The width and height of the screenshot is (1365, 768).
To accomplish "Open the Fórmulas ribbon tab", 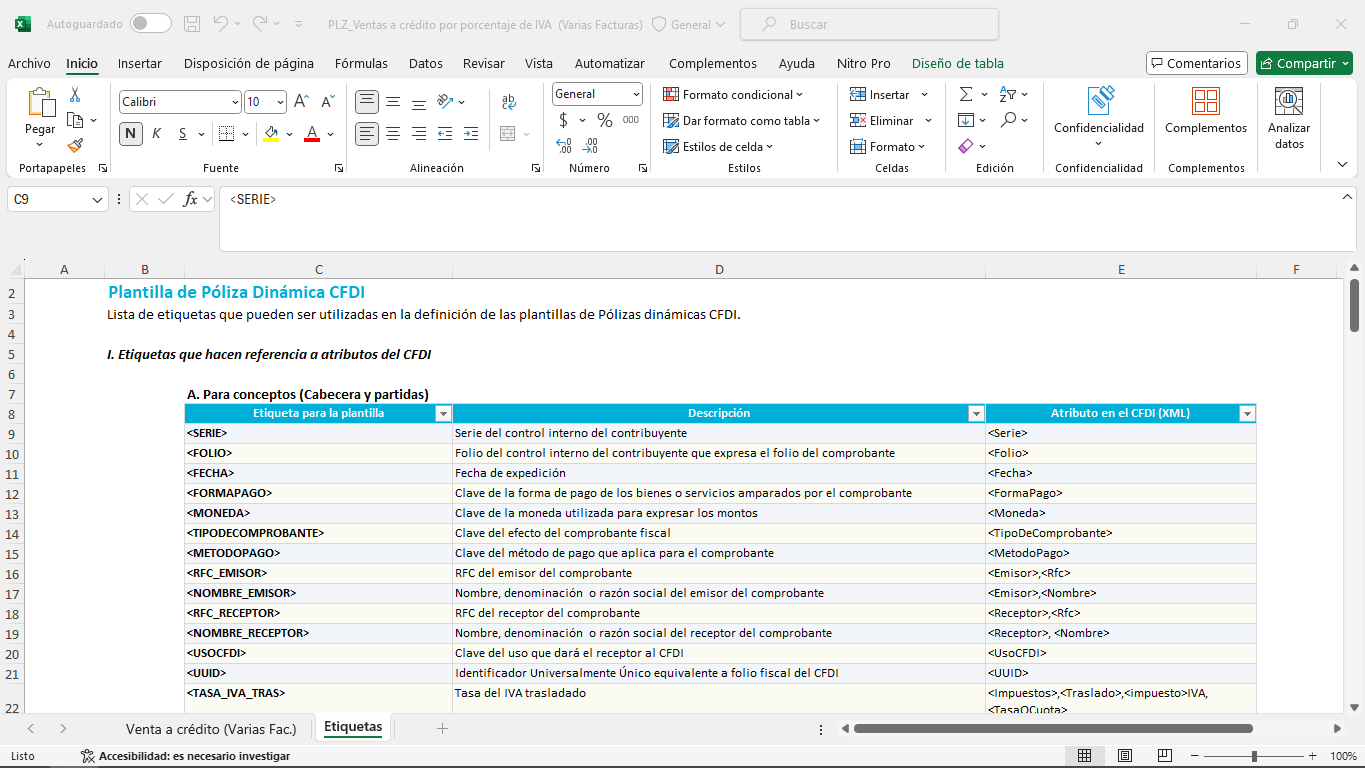I will (x=361, y=63).
